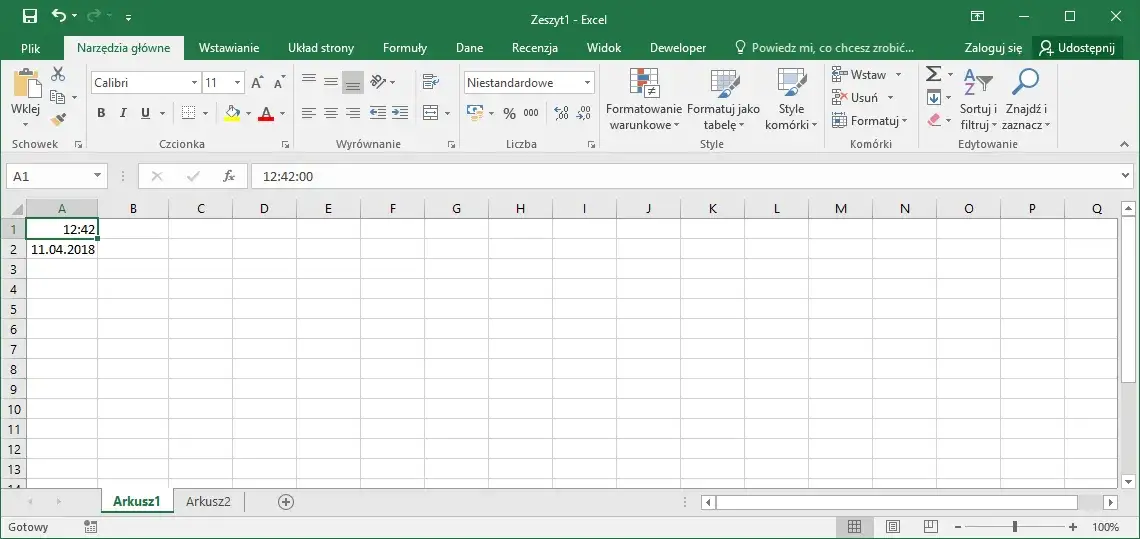
Task: Open font color red swatch button
Action: coord(266,113)
